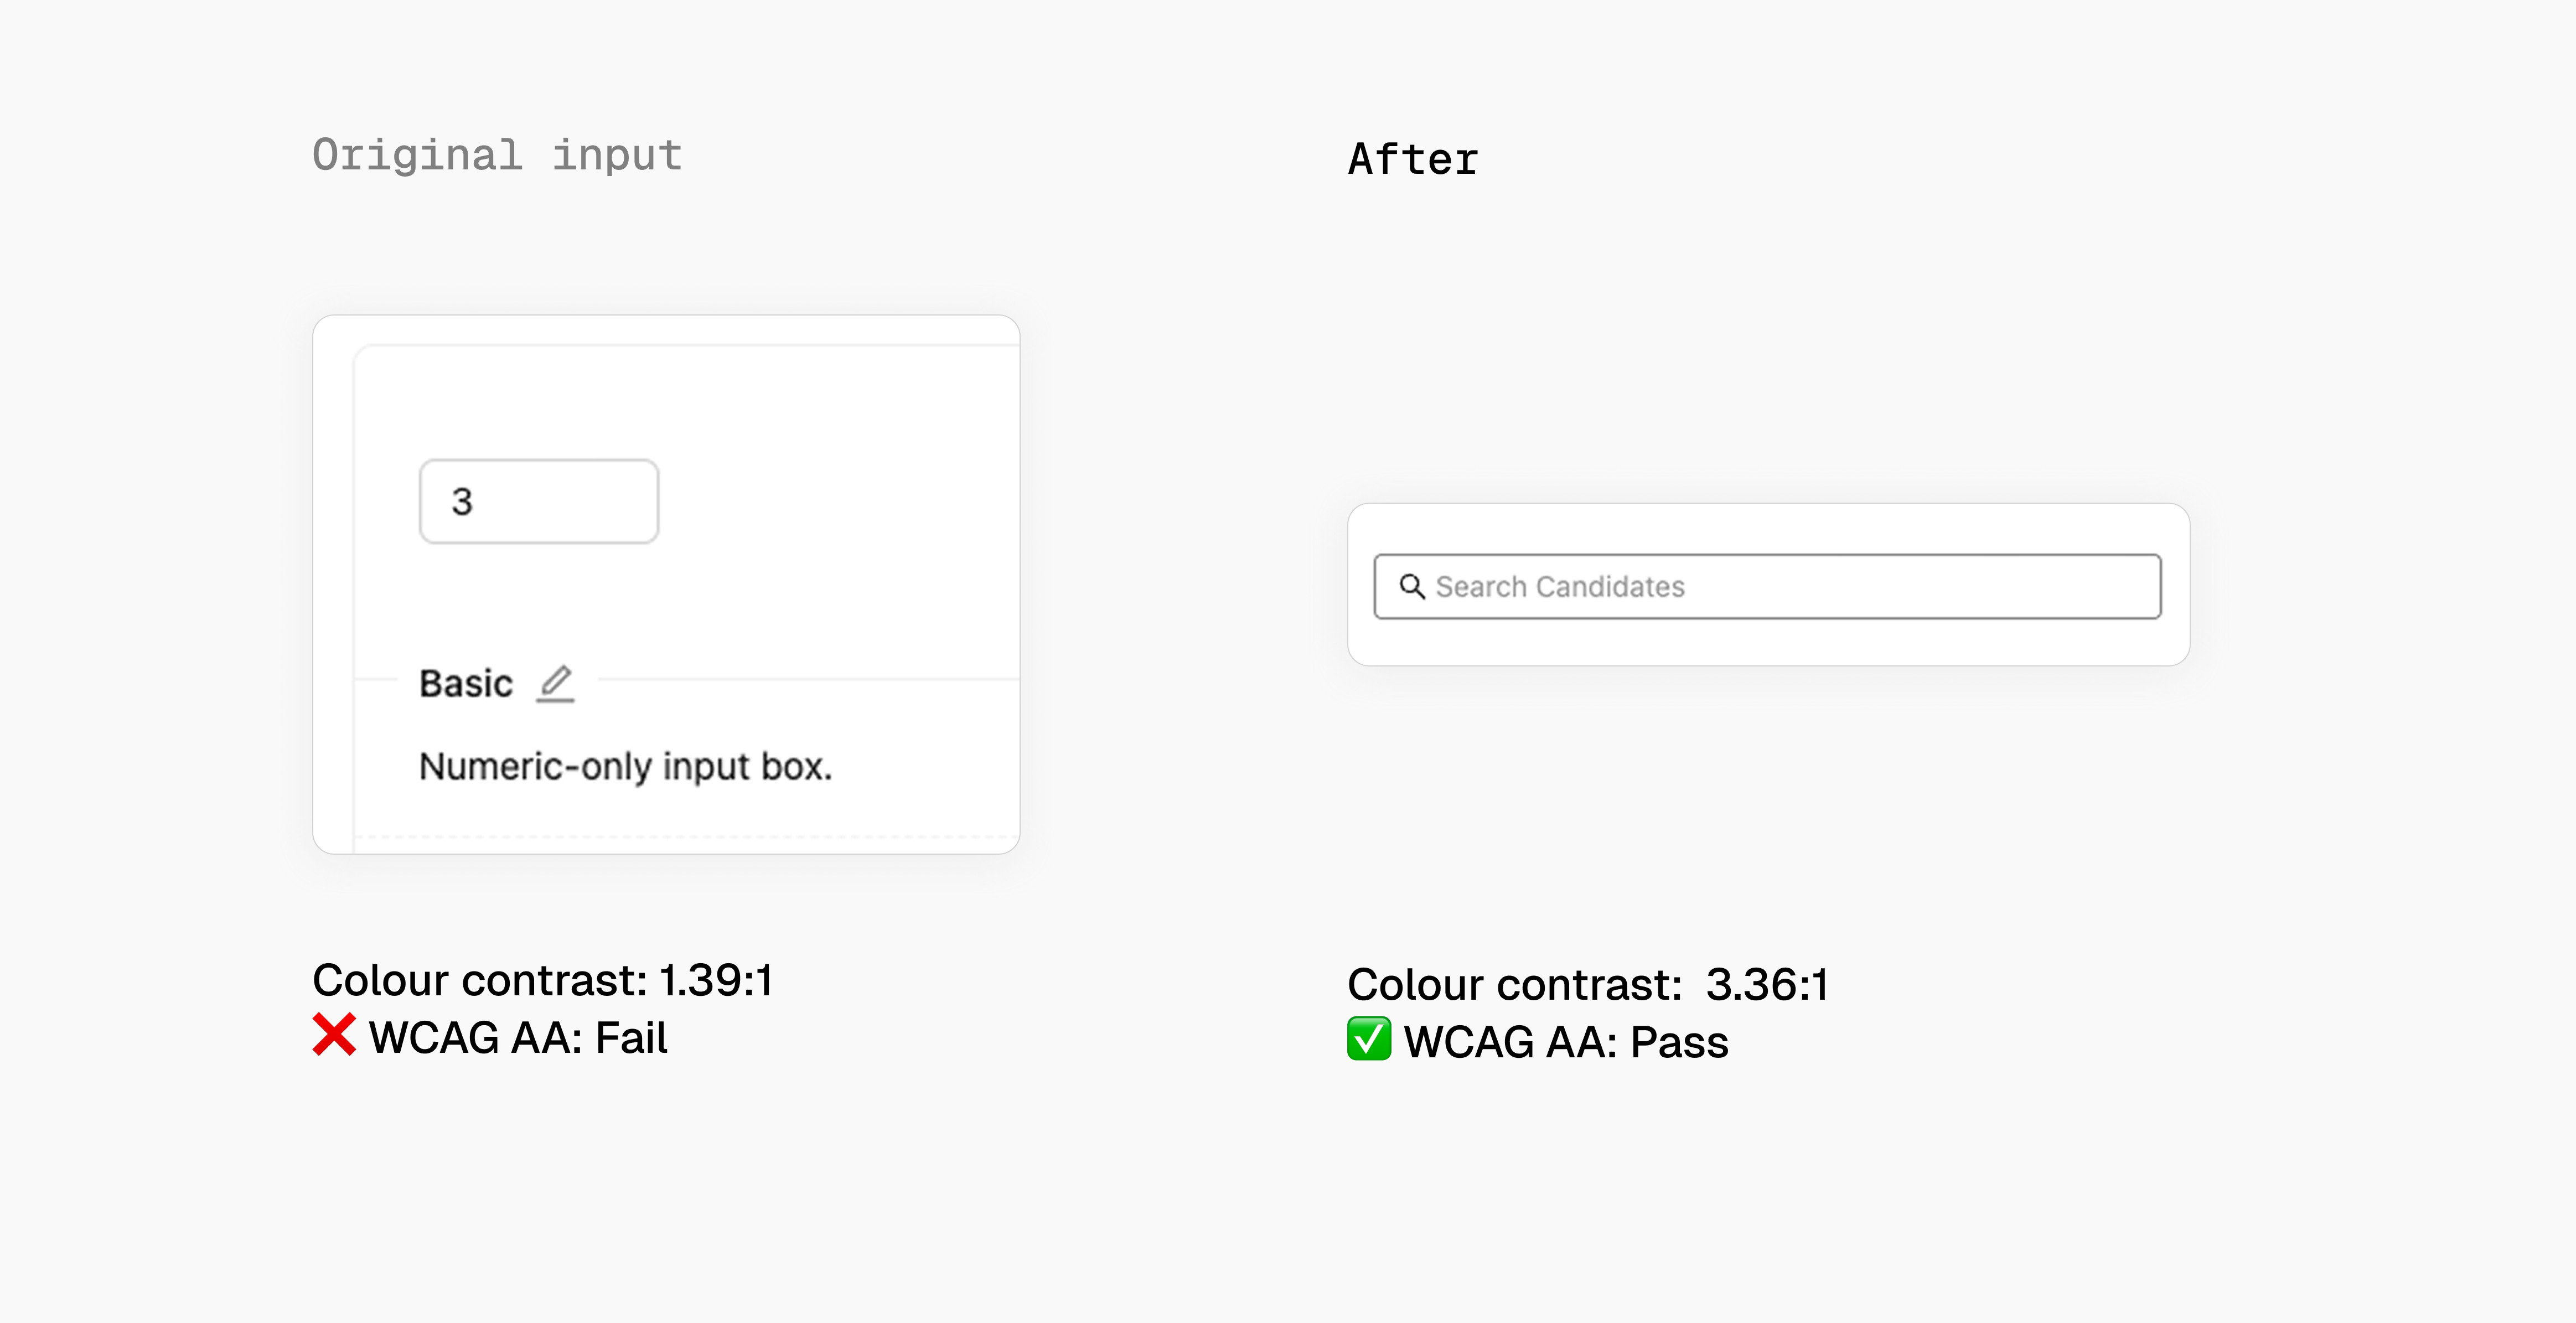Click the word "input" in the gray heading
Image resolution: width=2576 pixels, height=1323 pixels.
click(x=617, y=155)
